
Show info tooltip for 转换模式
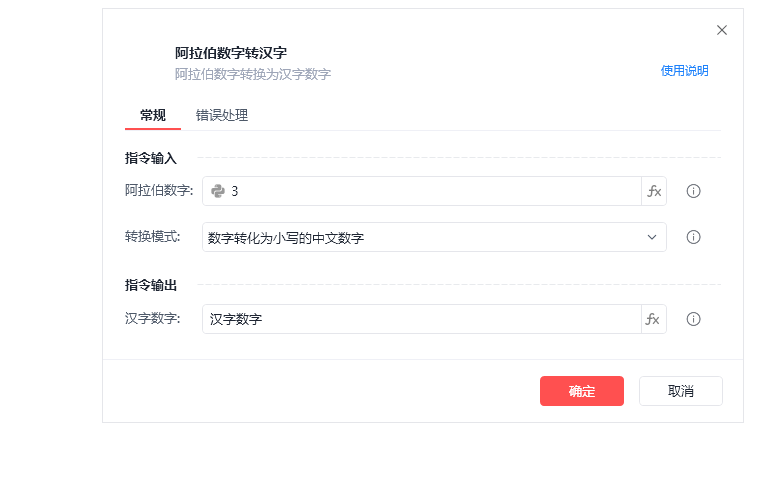pyautogui.click(x=693, y=237)
